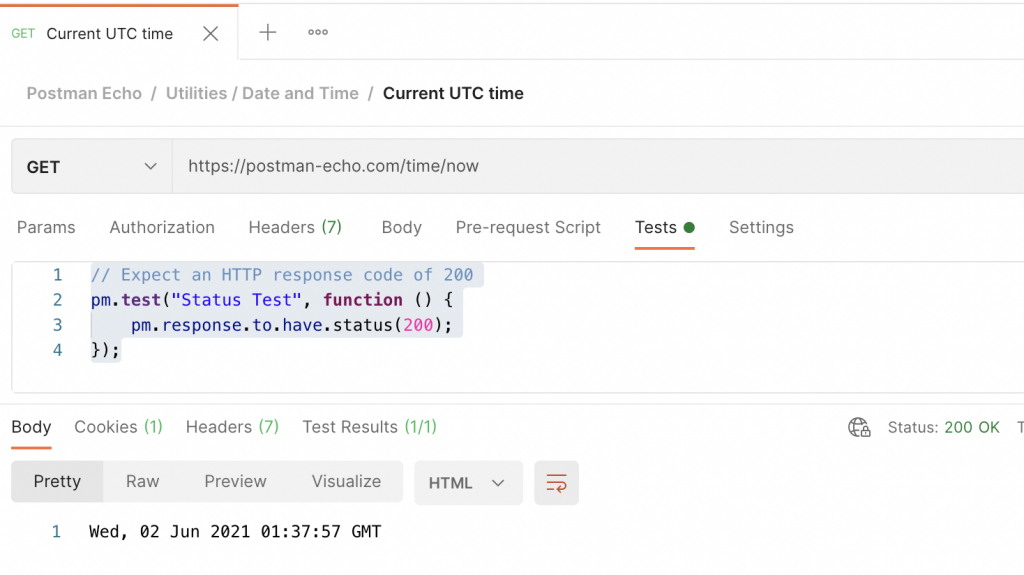The image size is (1024, 575).
Task: Click the network globe icon beside Status
Action: pyautogui.click(x=859, y=428)
